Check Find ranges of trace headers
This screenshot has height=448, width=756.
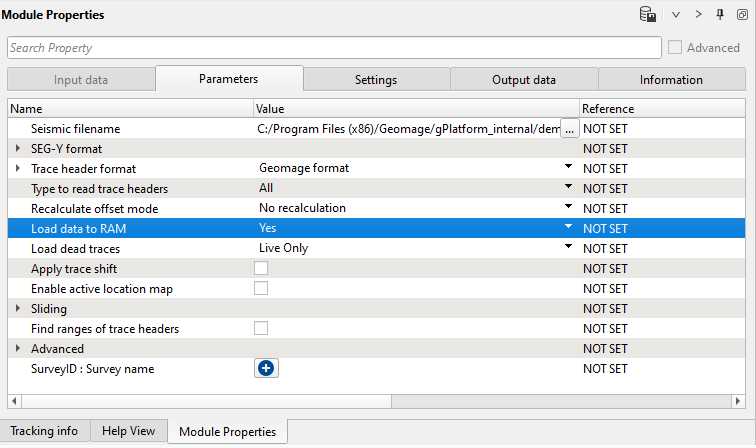tap(261, 328)
